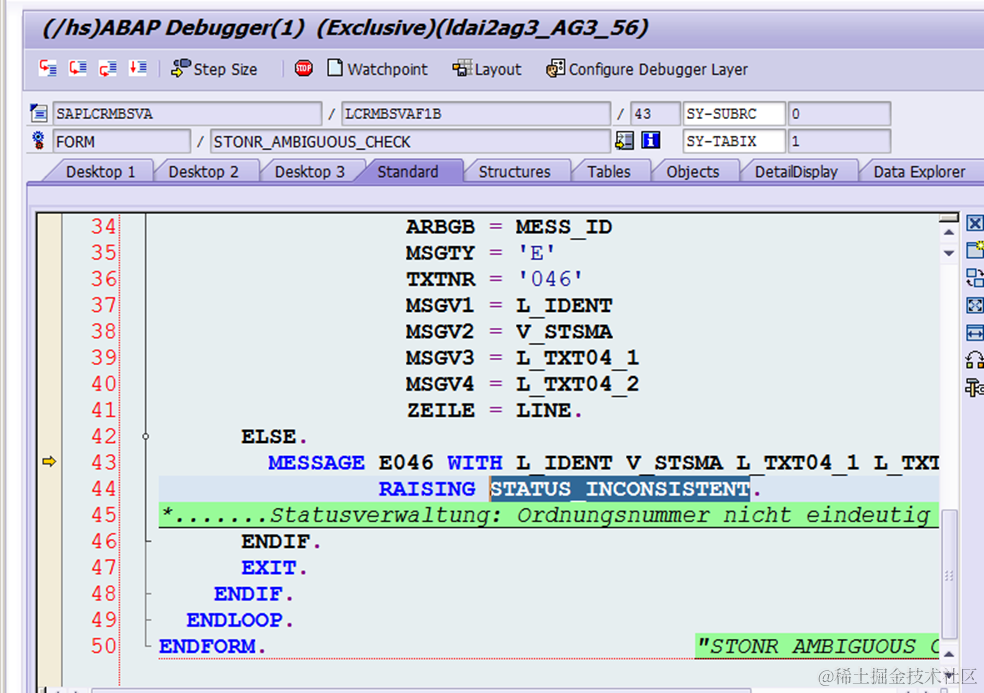Click the return (step out) icon

point(108,68)
